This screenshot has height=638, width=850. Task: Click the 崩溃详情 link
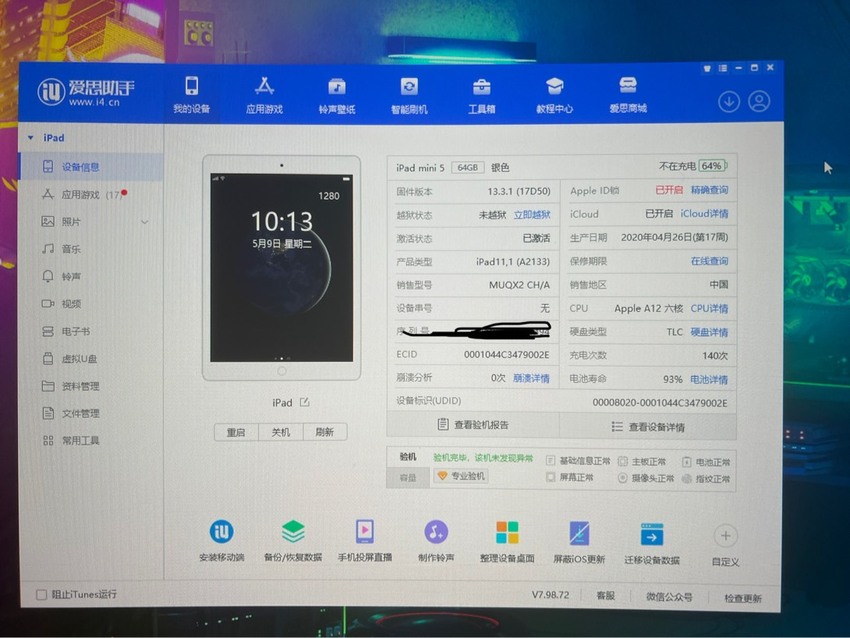(531, 378)
